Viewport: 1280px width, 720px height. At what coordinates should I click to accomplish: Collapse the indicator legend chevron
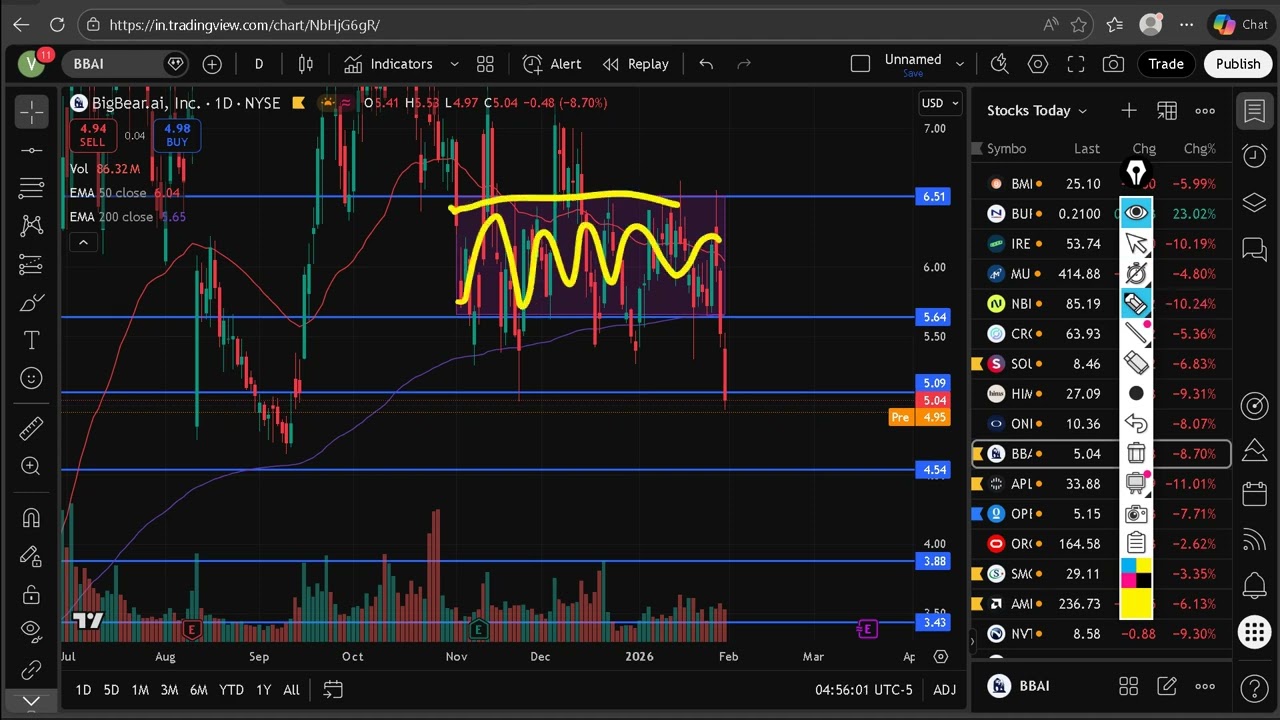pyautogui.click(x=83, y=242)
